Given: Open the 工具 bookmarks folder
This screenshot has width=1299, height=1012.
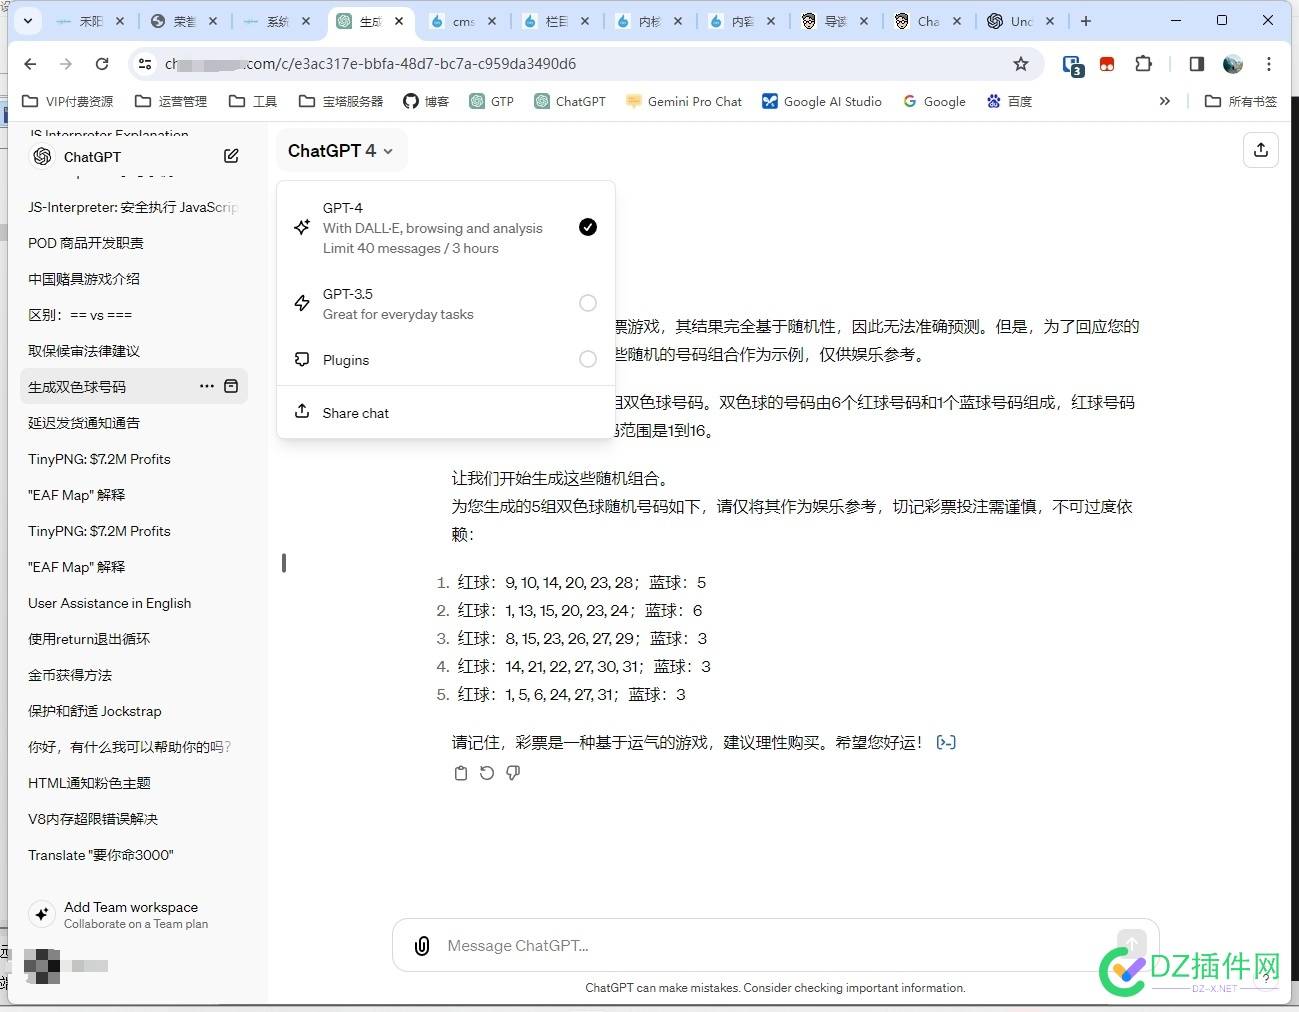Looking at the screenshot, I should (253, 101).
